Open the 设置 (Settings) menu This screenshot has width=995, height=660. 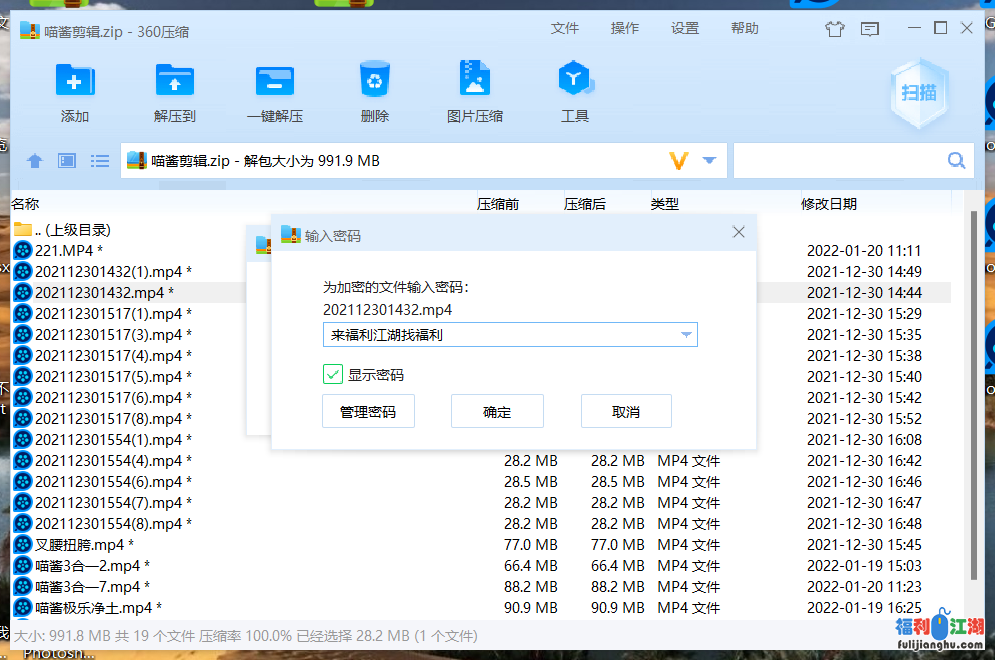[685, 28]
